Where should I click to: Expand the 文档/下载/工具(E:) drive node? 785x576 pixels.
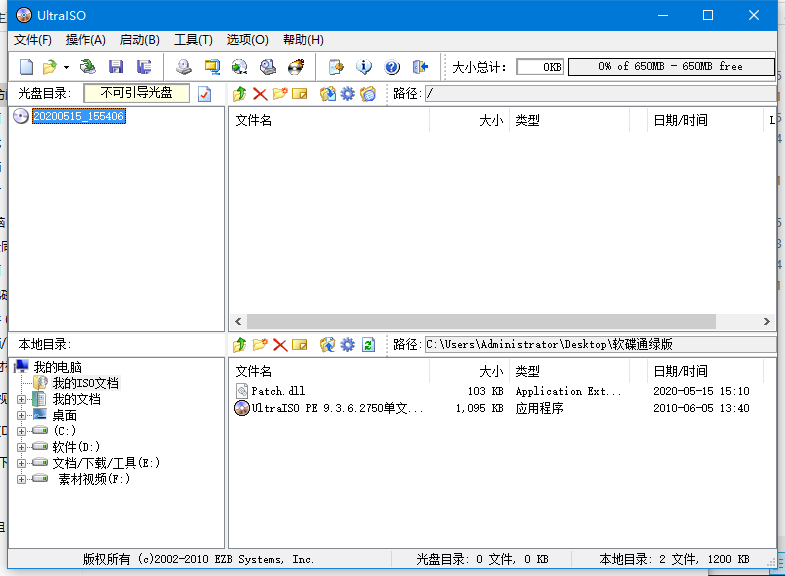pos(21,463)
